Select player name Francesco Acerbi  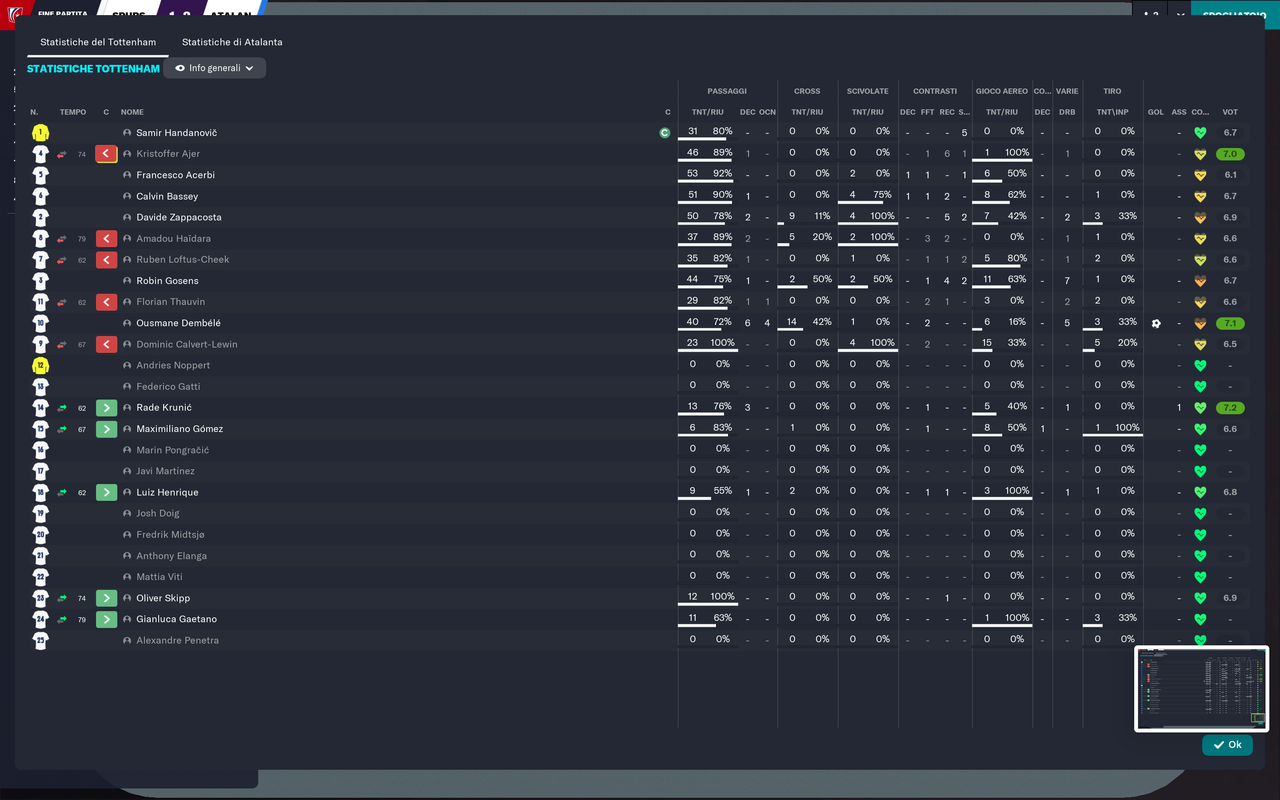pos(175,175)
